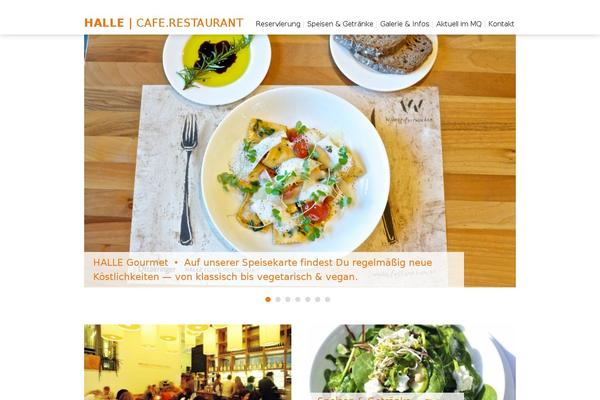Screen dimensions: 600x400
Task: Open the Kontakt page
Action: tap(501, 24)
